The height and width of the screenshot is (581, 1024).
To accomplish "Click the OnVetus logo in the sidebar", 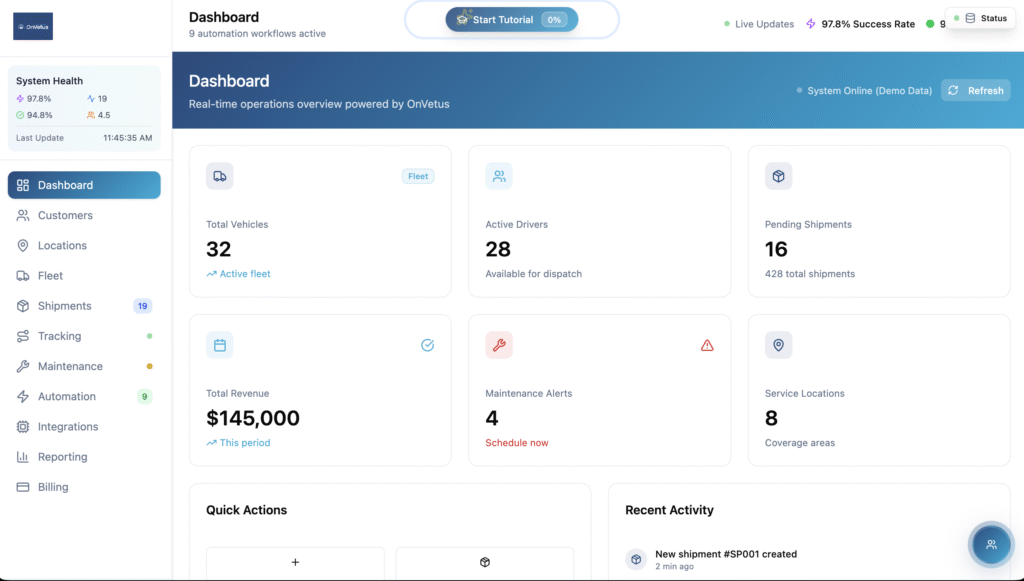I will [33, 26].
